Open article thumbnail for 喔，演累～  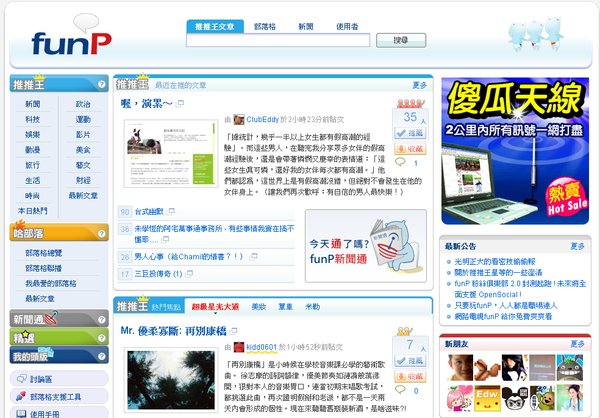point(171,153)
